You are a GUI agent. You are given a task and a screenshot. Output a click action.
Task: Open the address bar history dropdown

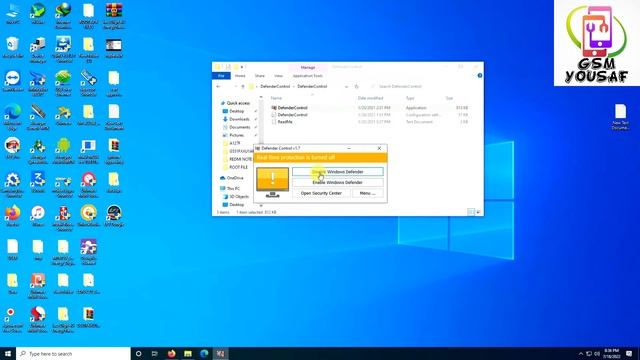tap(347, 87)
